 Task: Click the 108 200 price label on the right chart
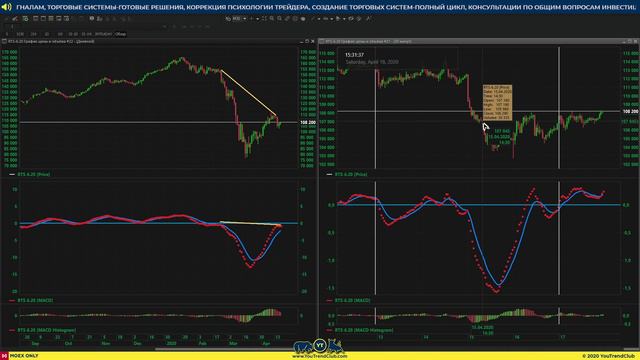coord(631,111)
